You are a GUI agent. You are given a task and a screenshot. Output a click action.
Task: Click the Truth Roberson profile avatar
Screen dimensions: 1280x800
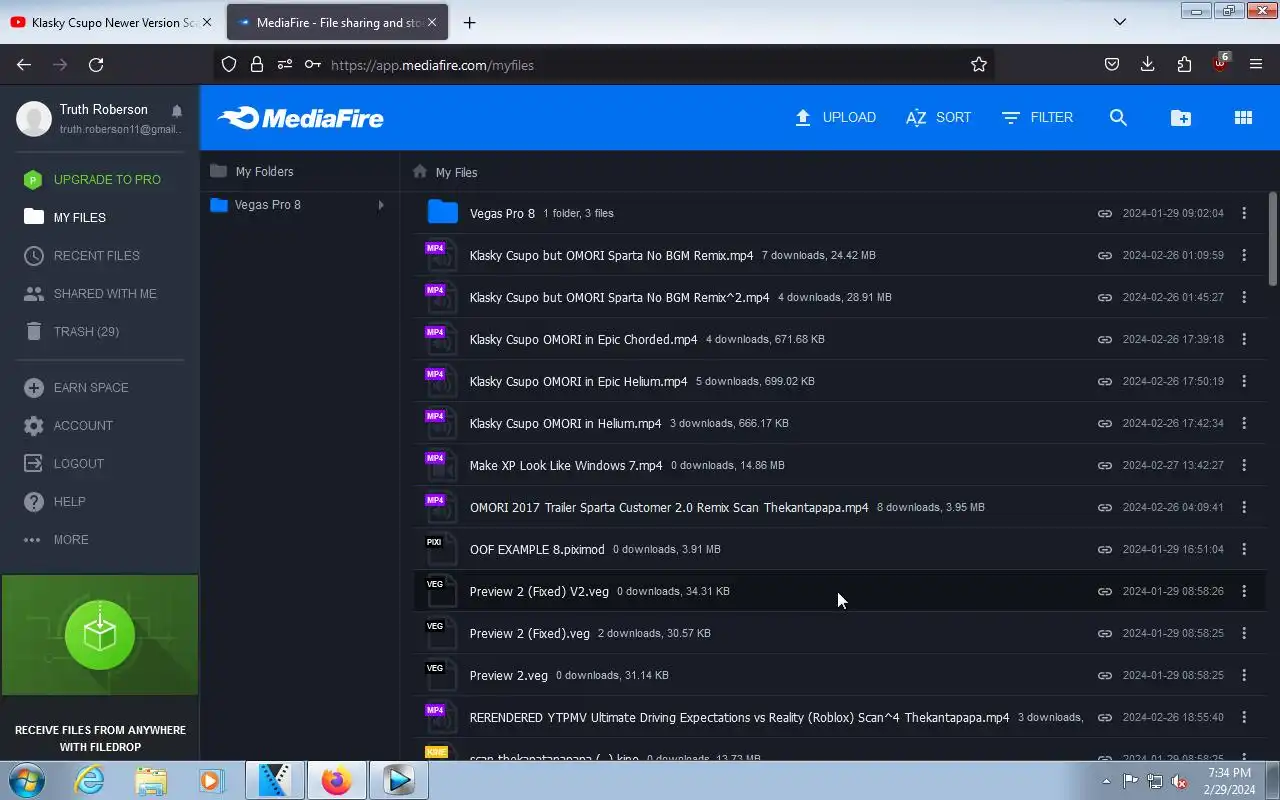(34, 119)
